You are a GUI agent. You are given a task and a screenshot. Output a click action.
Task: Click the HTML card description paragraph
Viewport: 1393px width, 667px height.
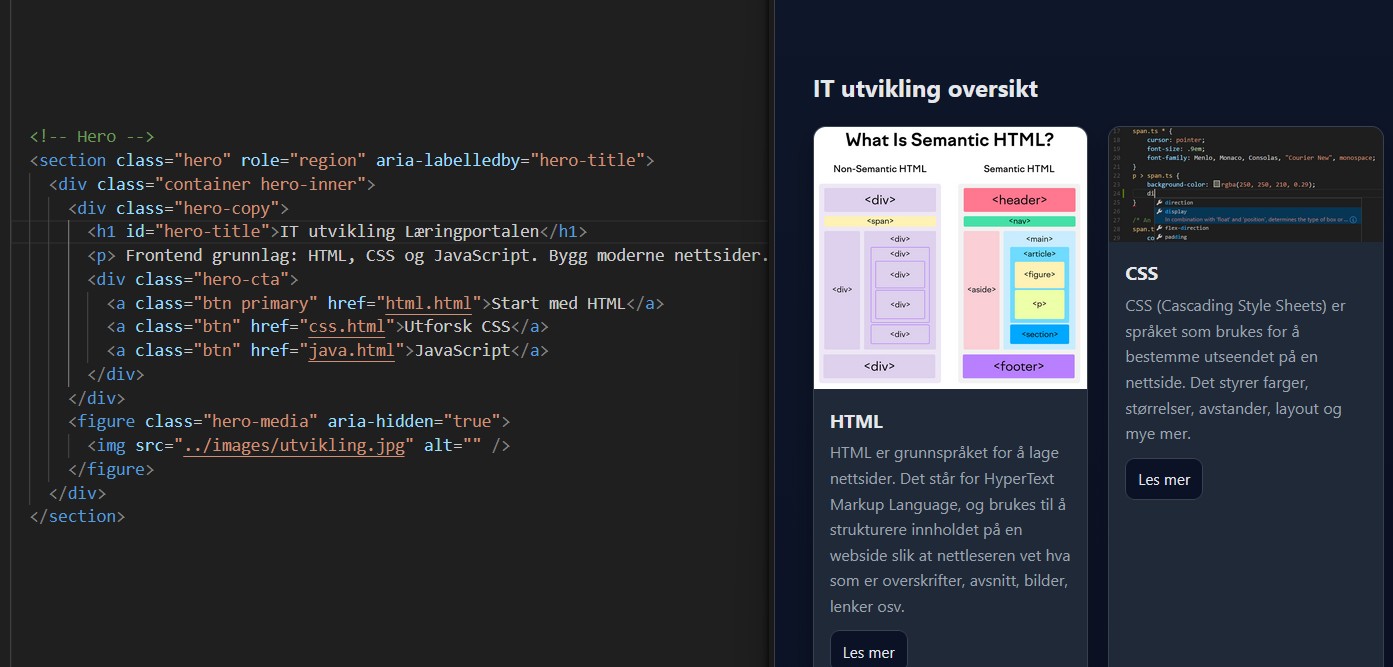click(x=950, y=529)
